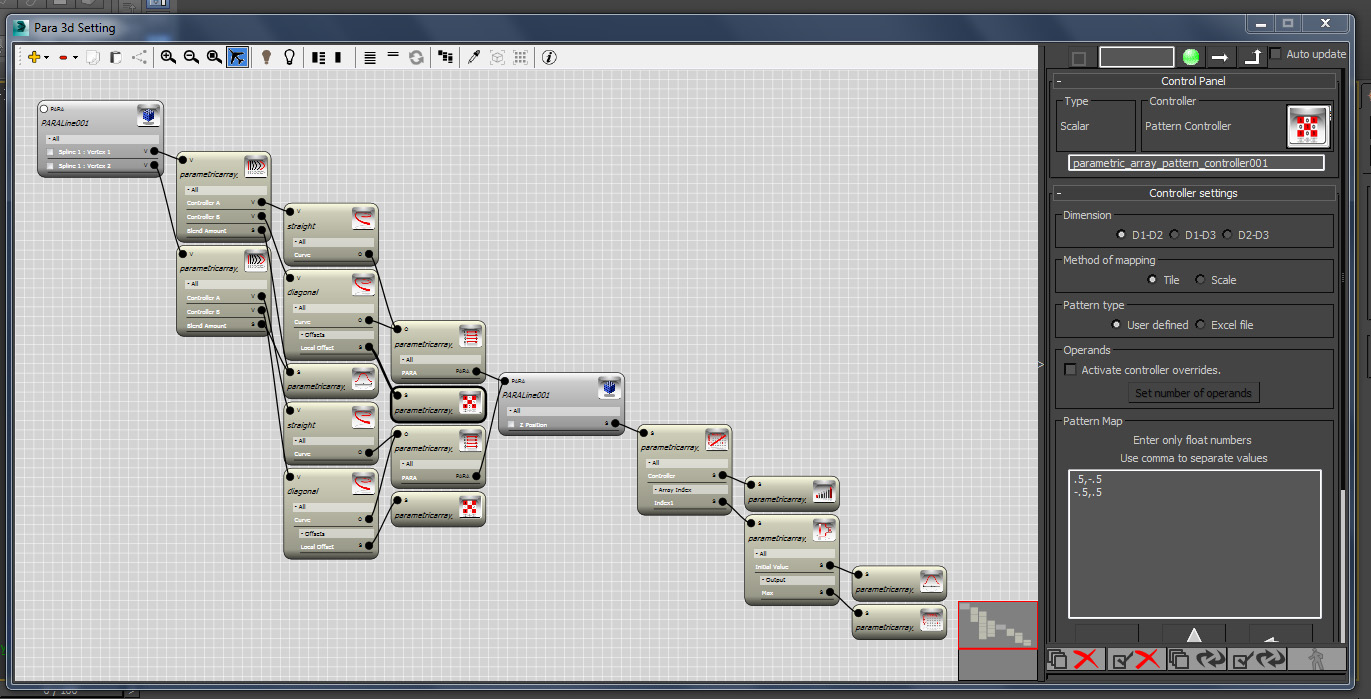Click the copies refresh arrows button
The width and height of the screenshot is (1371, 699).
[1198, 659]
